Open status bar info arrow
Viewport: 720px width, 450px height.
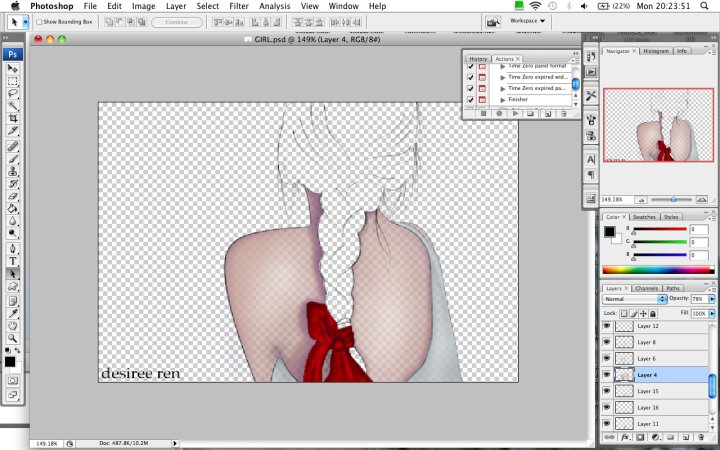pos(175,444)
